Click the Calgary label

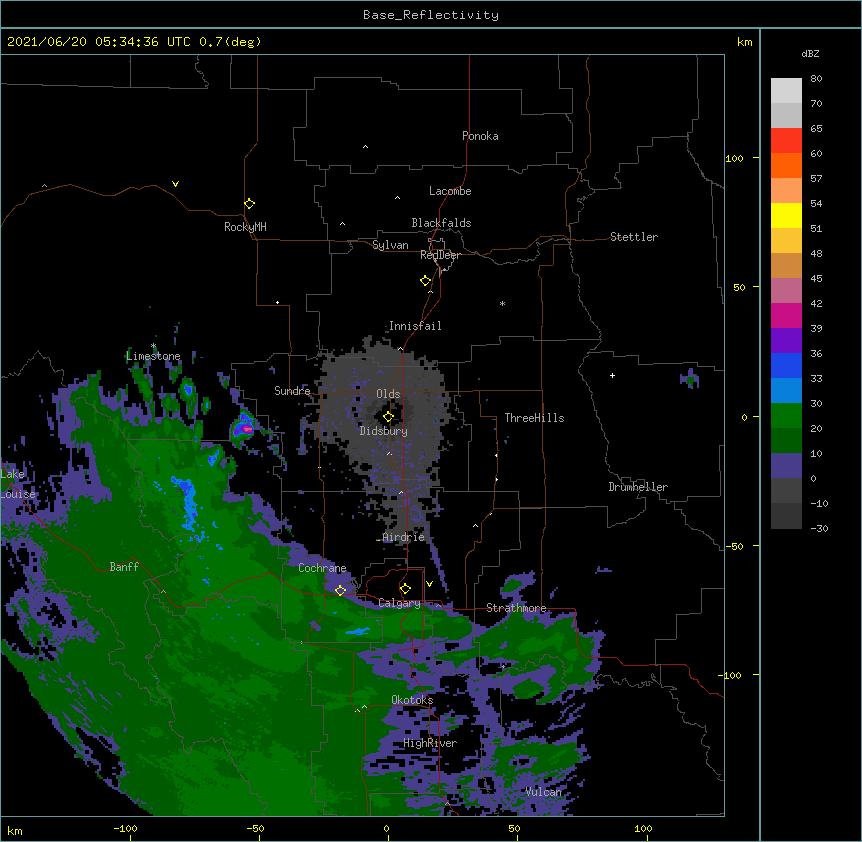click(400, 603)
